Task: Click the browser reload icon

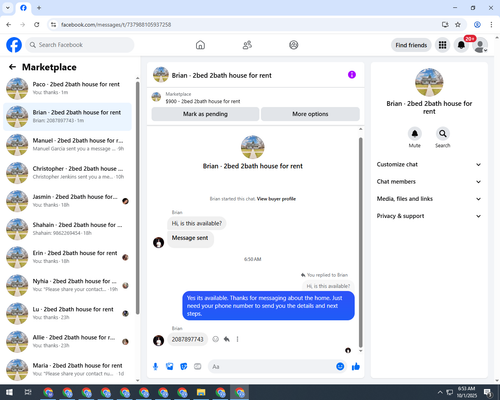Action: [37, 25]
